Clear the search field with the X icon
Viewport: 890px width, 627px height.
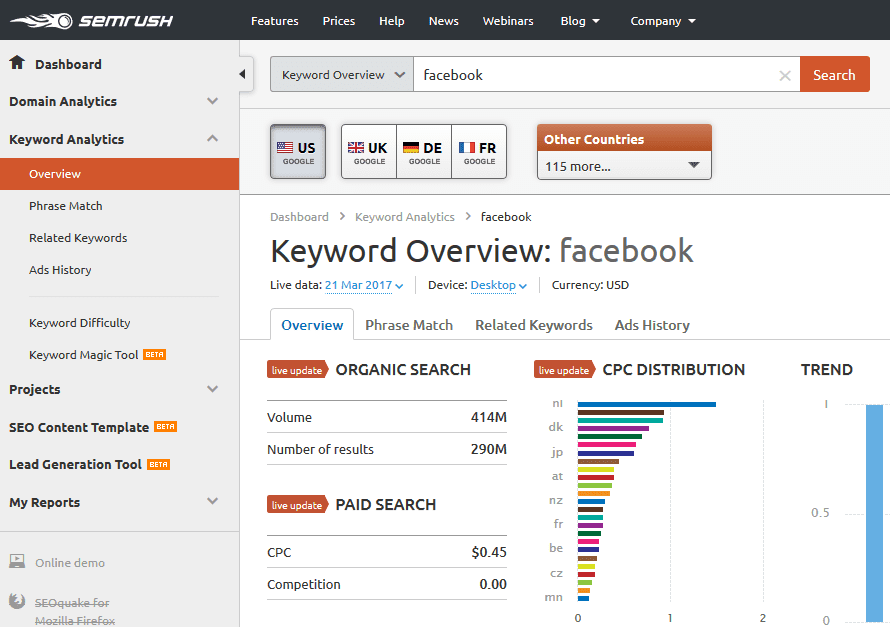785,75
